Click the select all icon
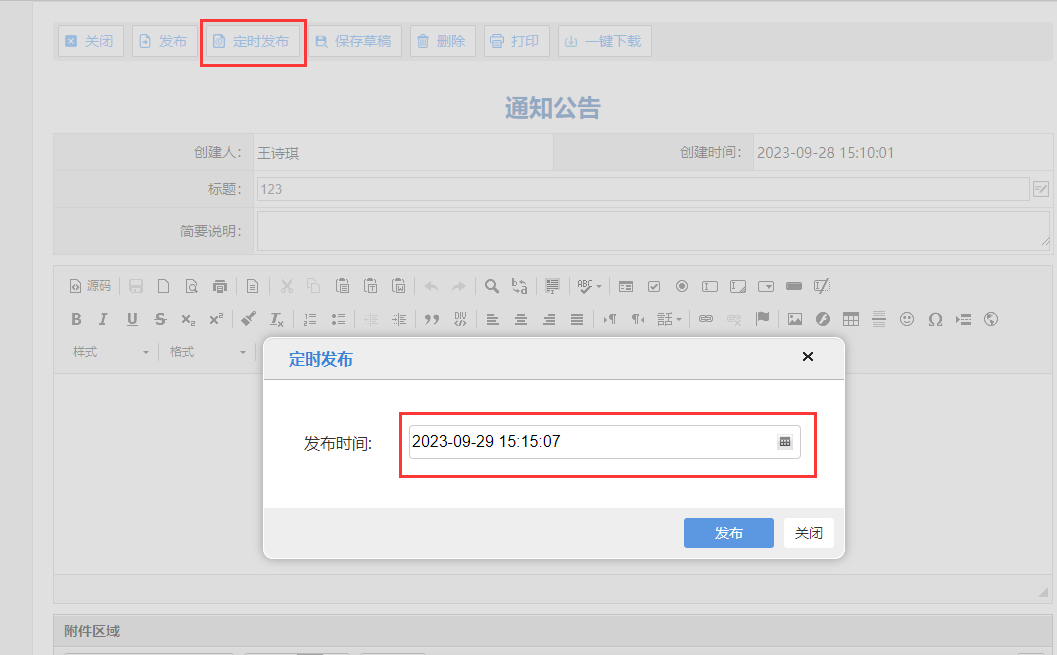Viewport: 1057px width, 655px height. (x=553, y=286)
